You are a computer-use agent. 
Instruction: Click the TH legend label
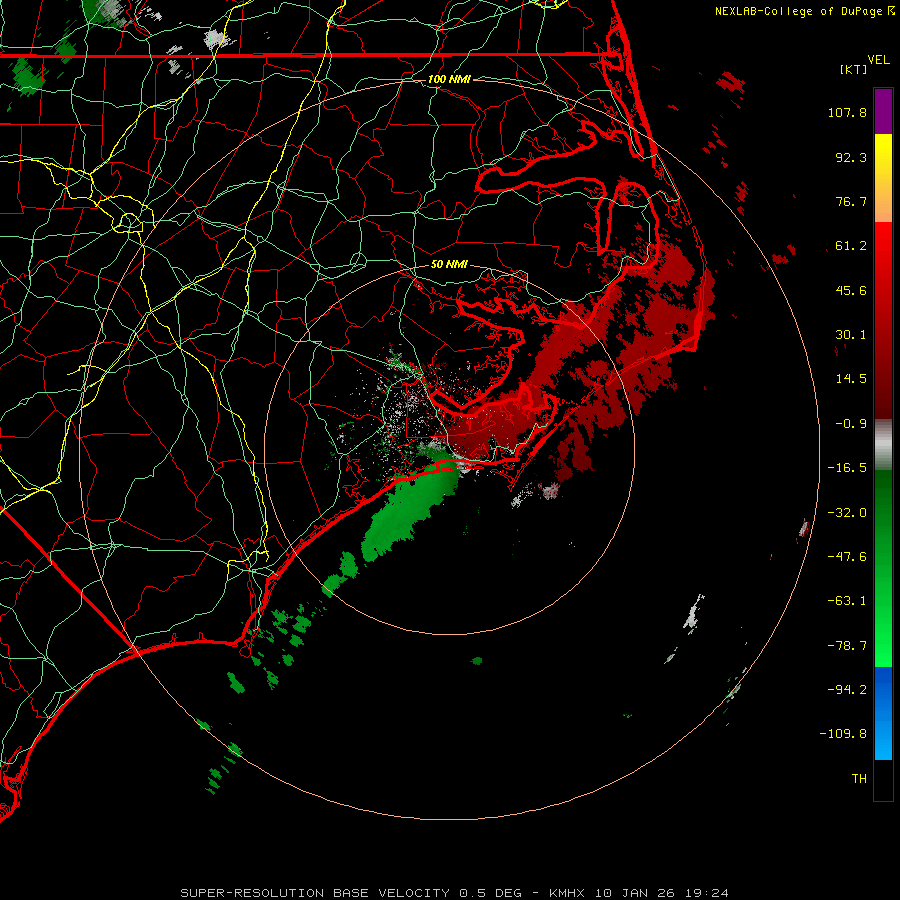click(x=859, y=779)
